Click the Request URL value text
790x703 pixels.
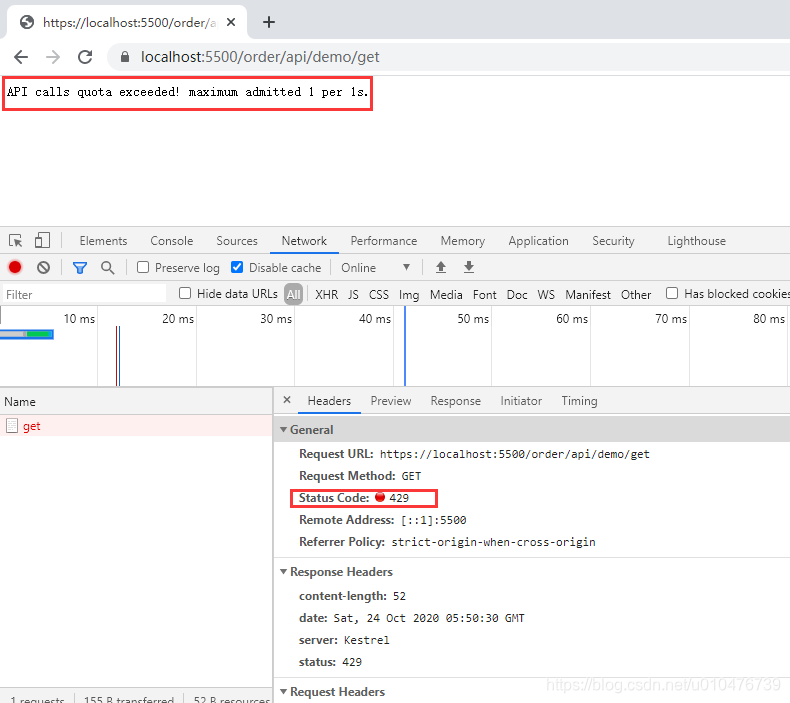514,454
